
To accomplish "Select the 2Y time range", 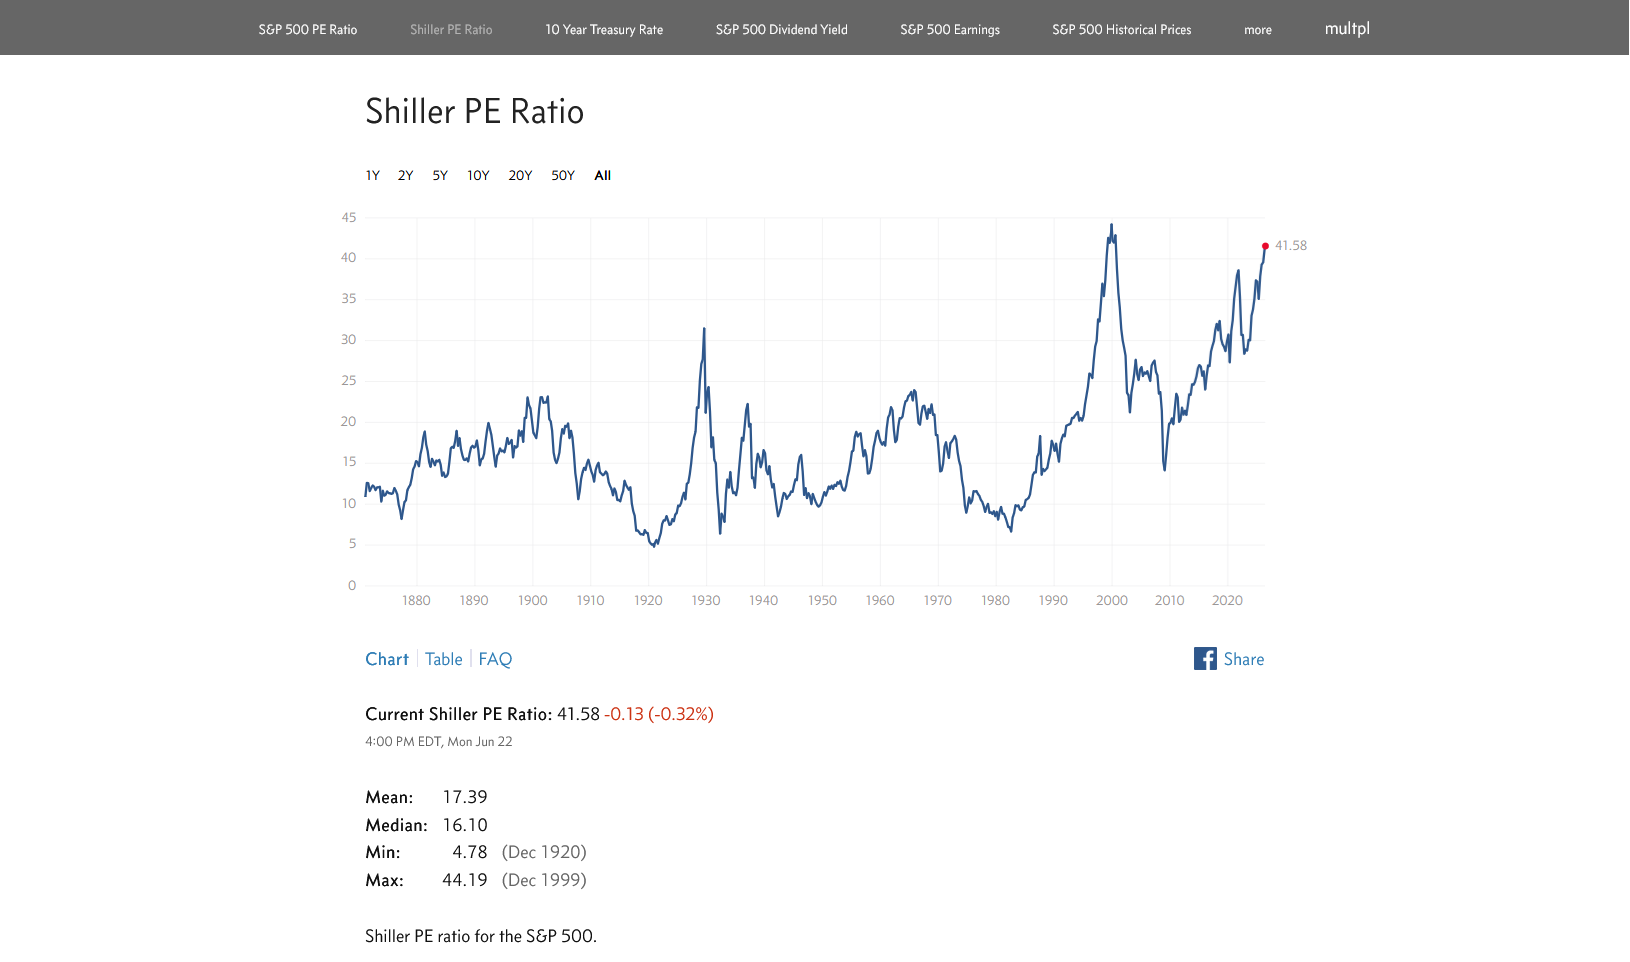I will click(405, 175).
